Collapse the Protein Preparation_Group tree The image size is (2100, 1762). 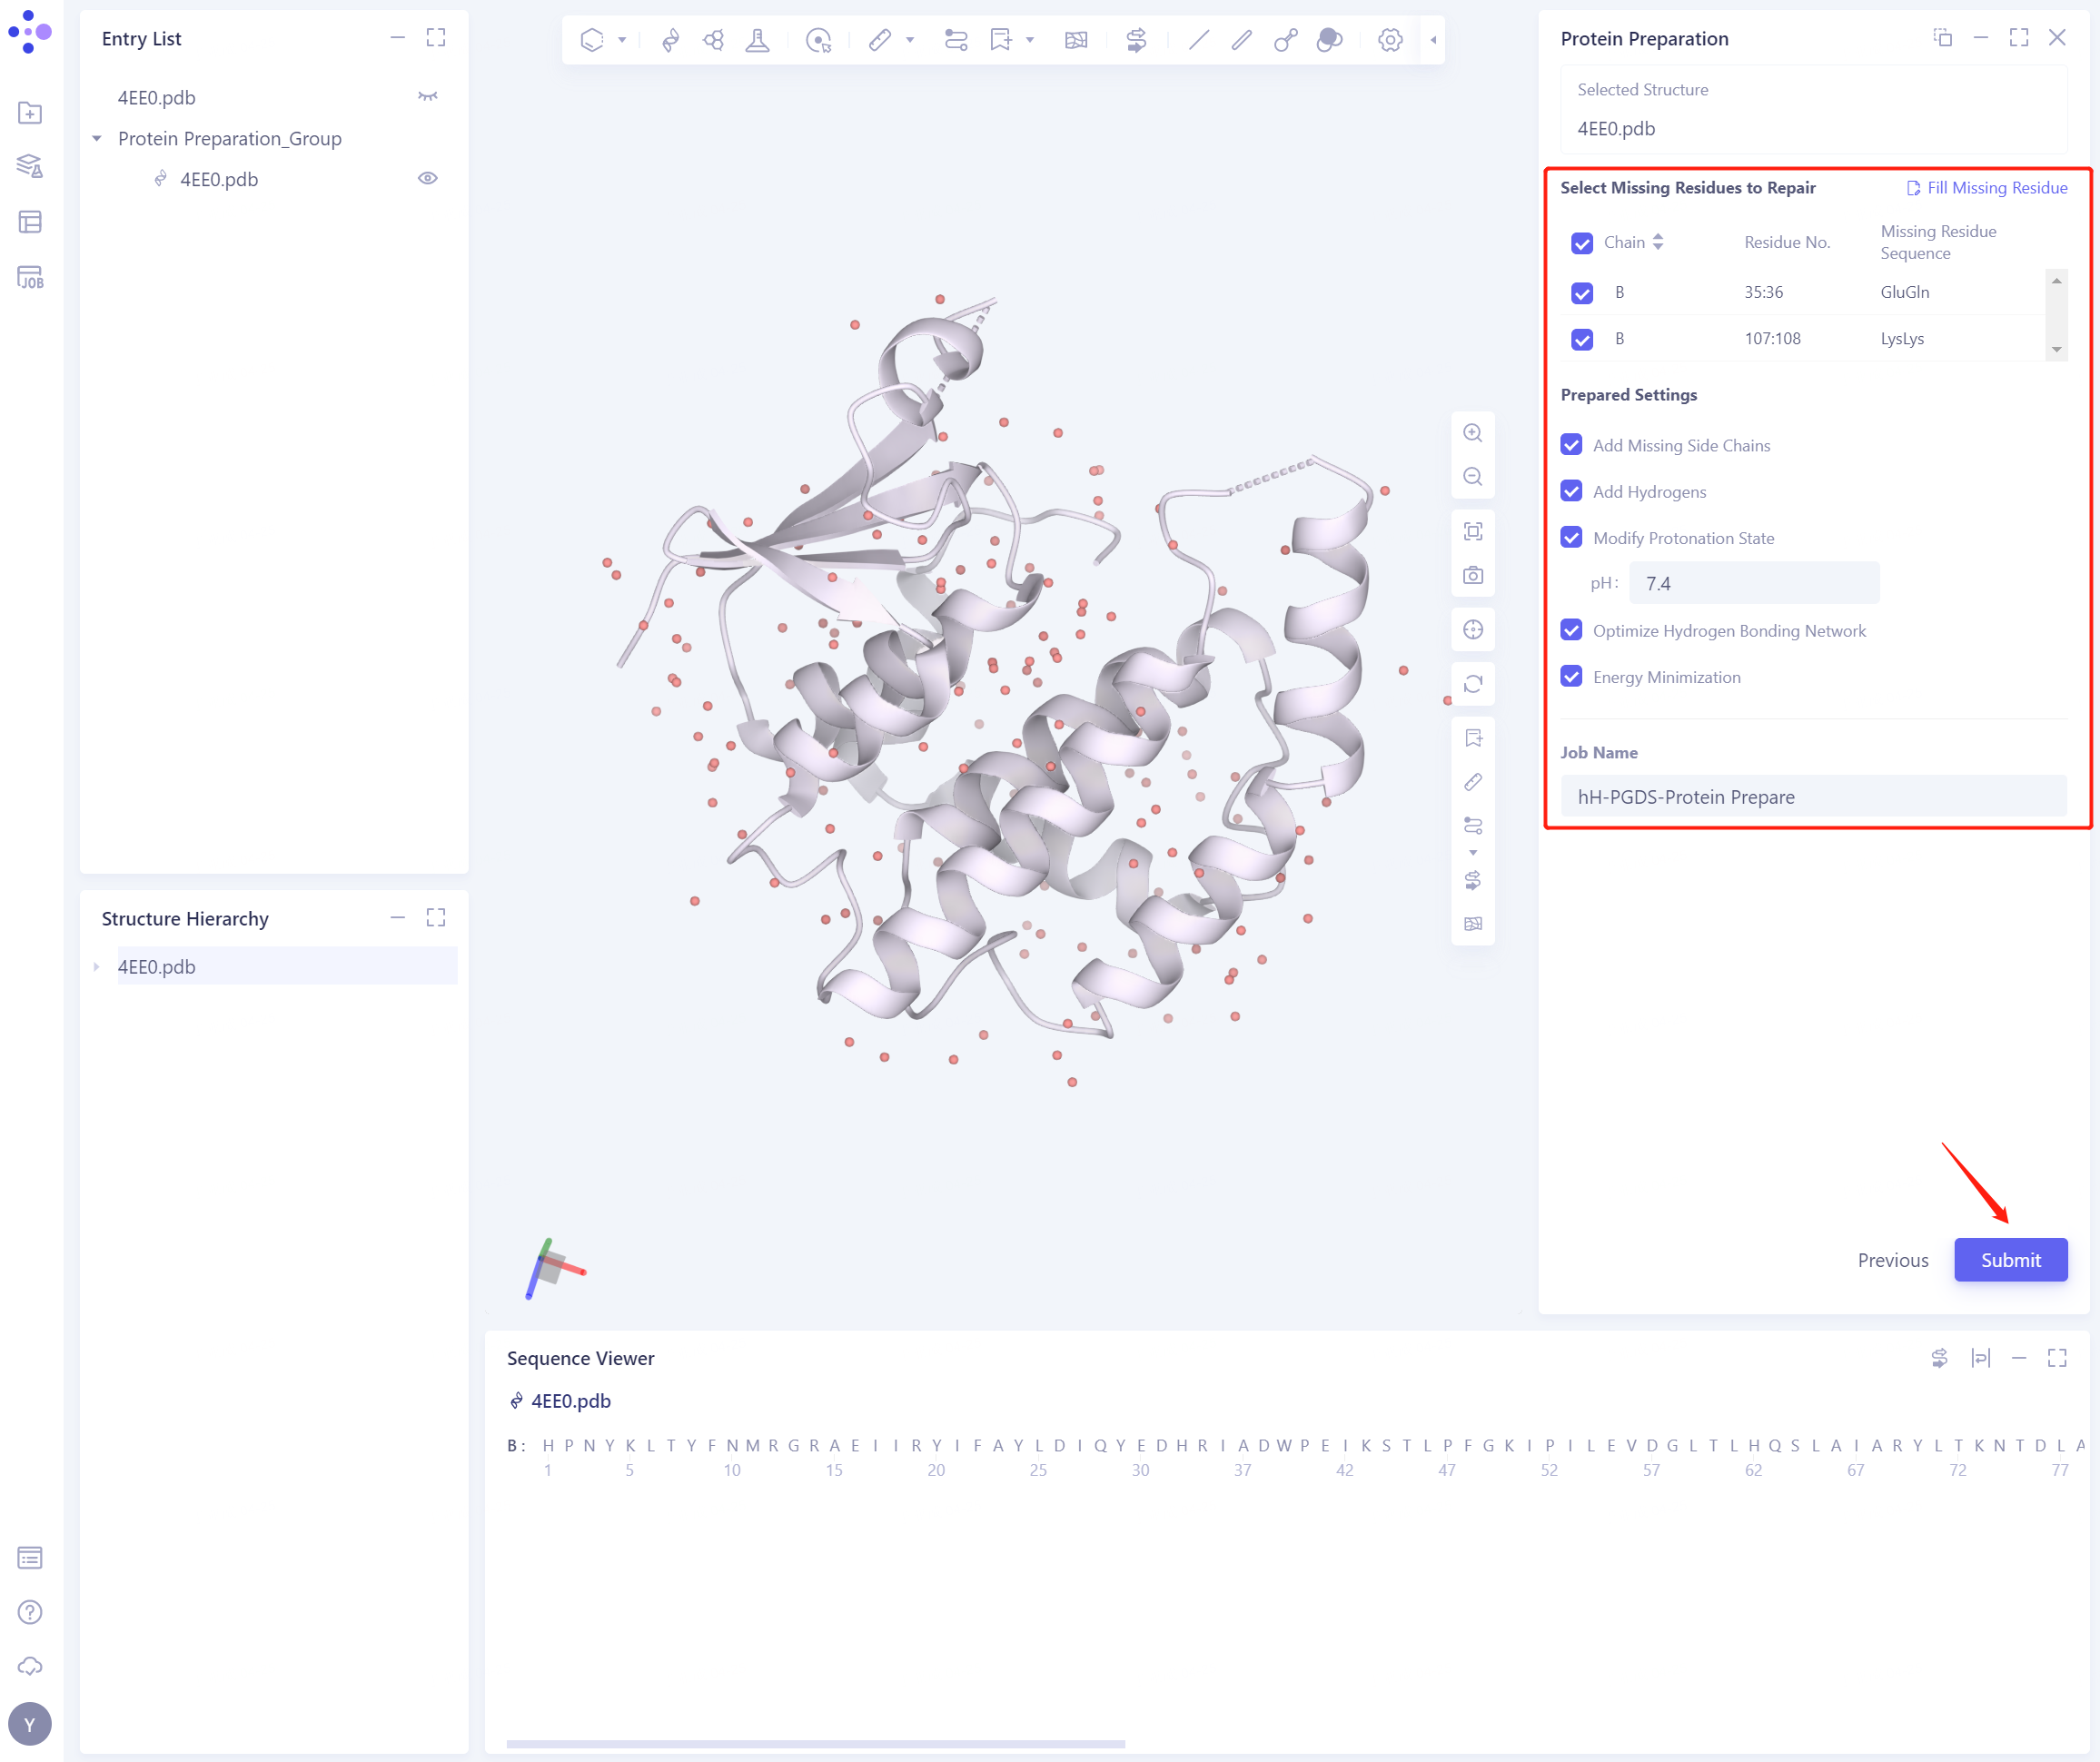97,139
